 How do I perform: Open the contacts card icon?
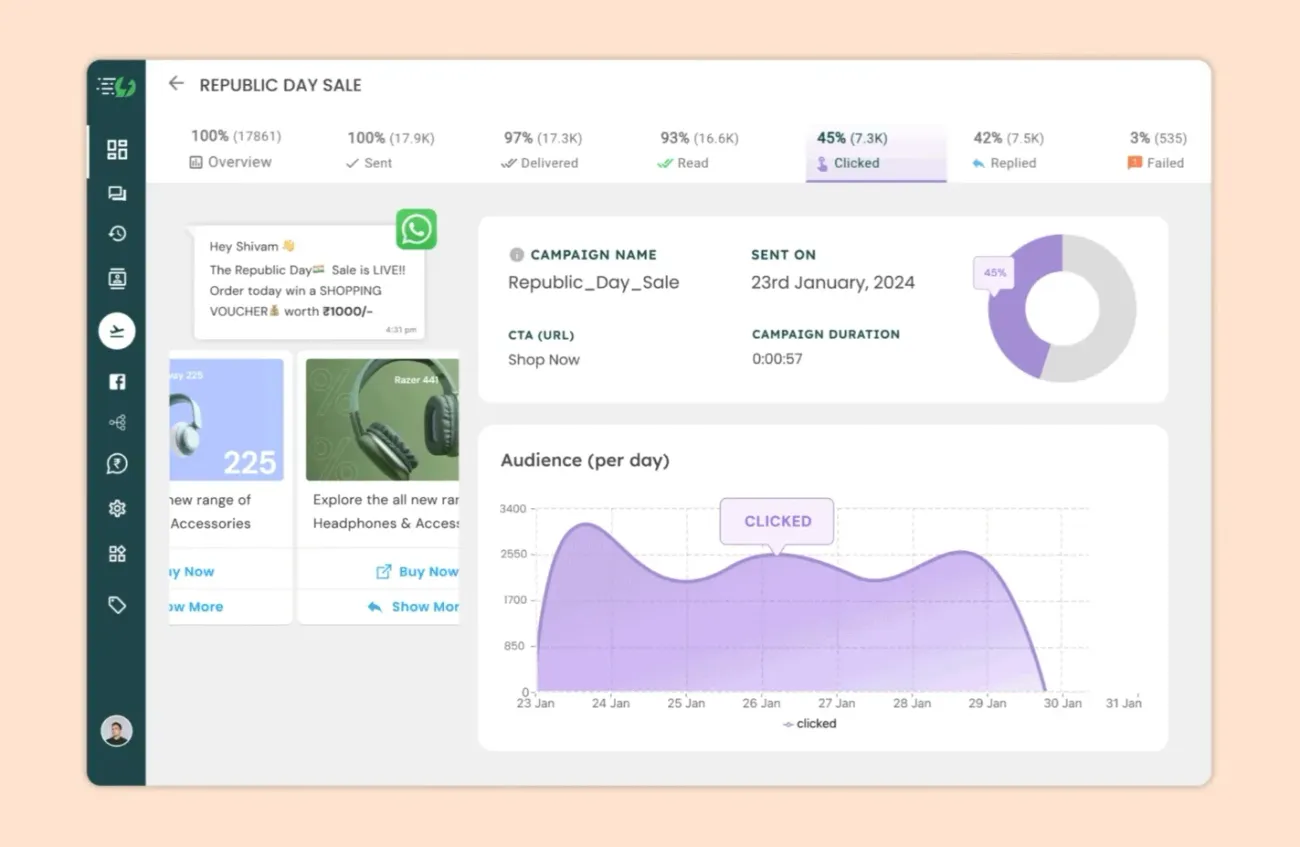[x=116, y=278]
